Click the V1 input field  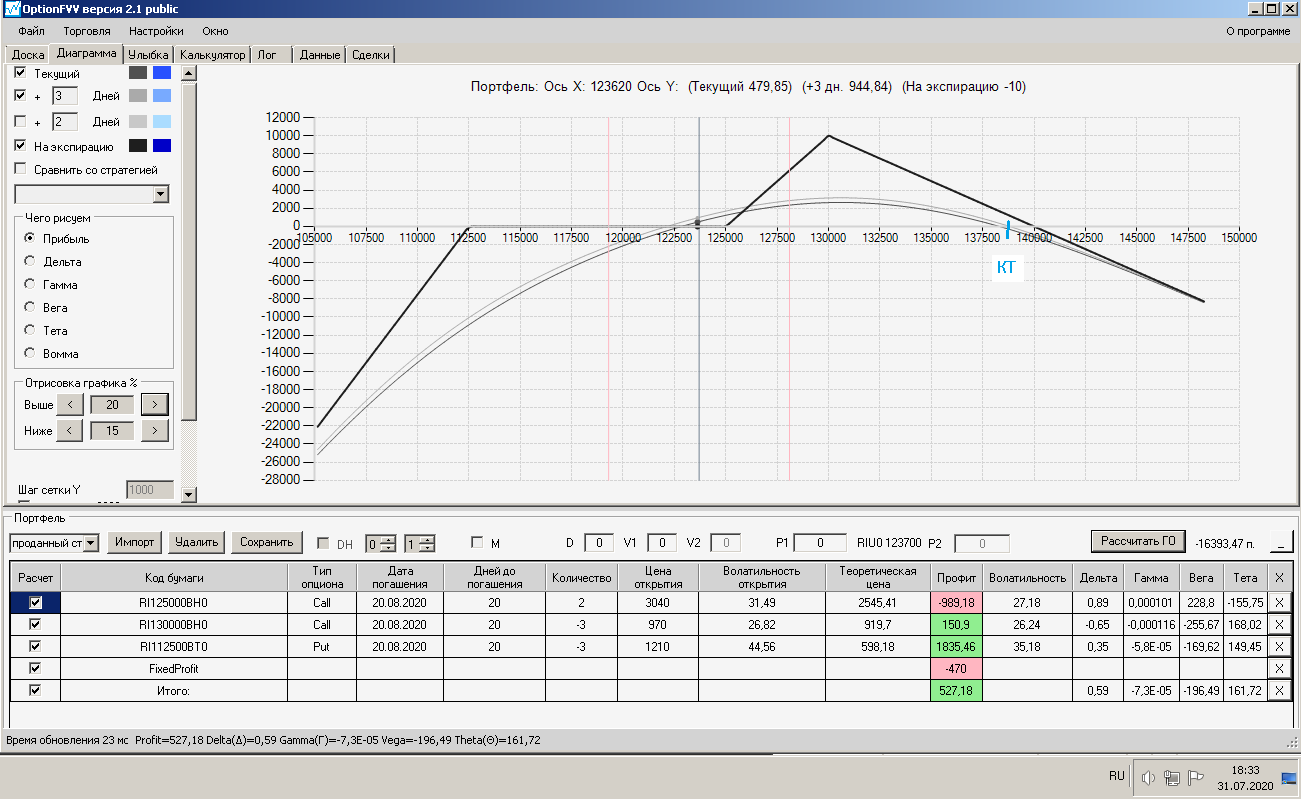(662, 543)
